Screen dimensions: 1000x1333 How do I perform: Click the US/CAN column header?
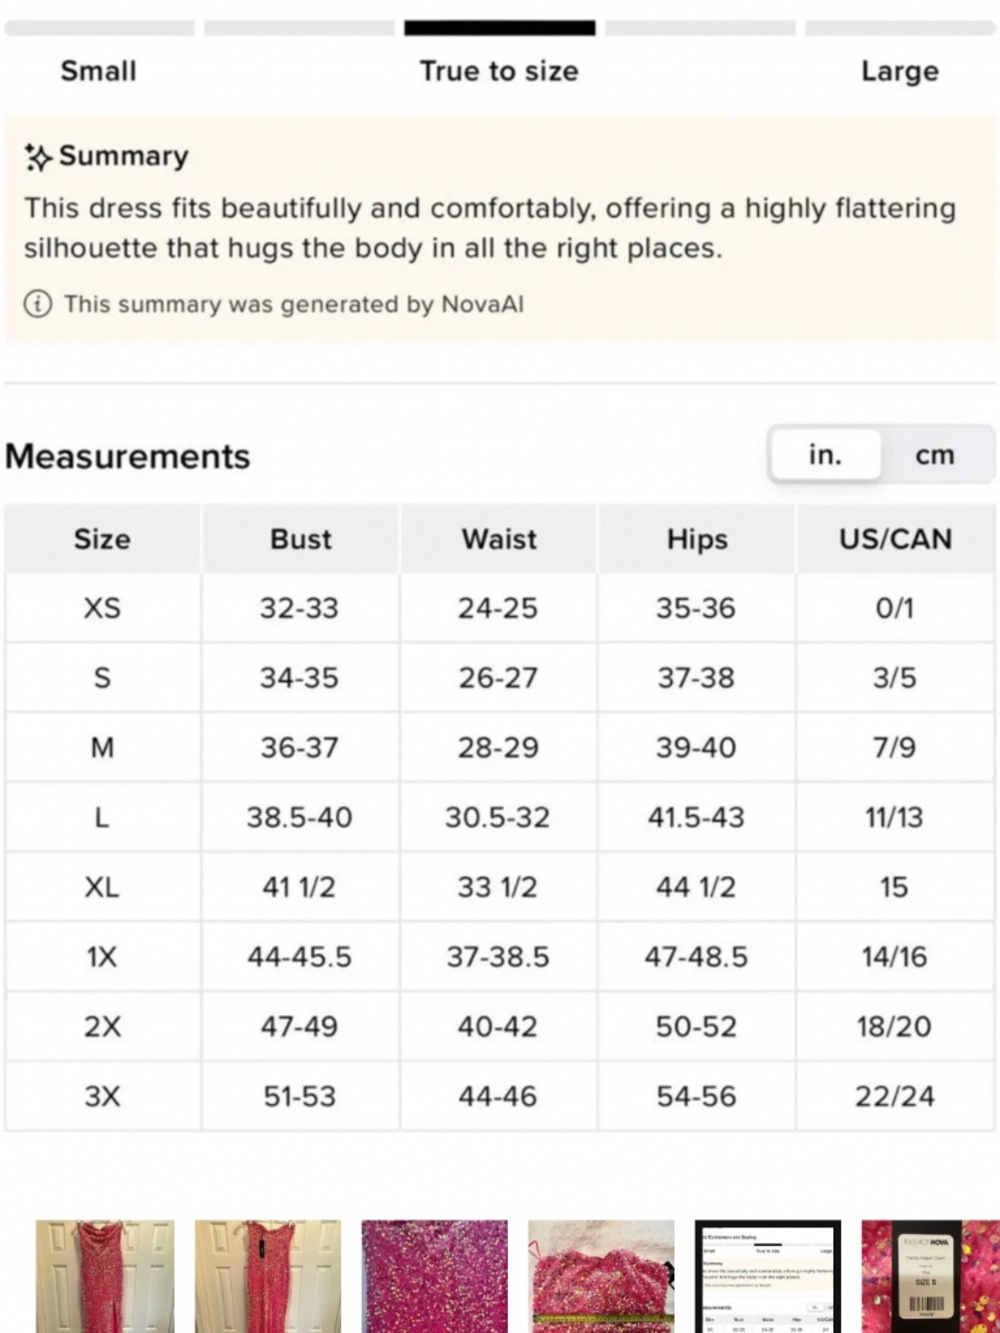tap(895, 539)
